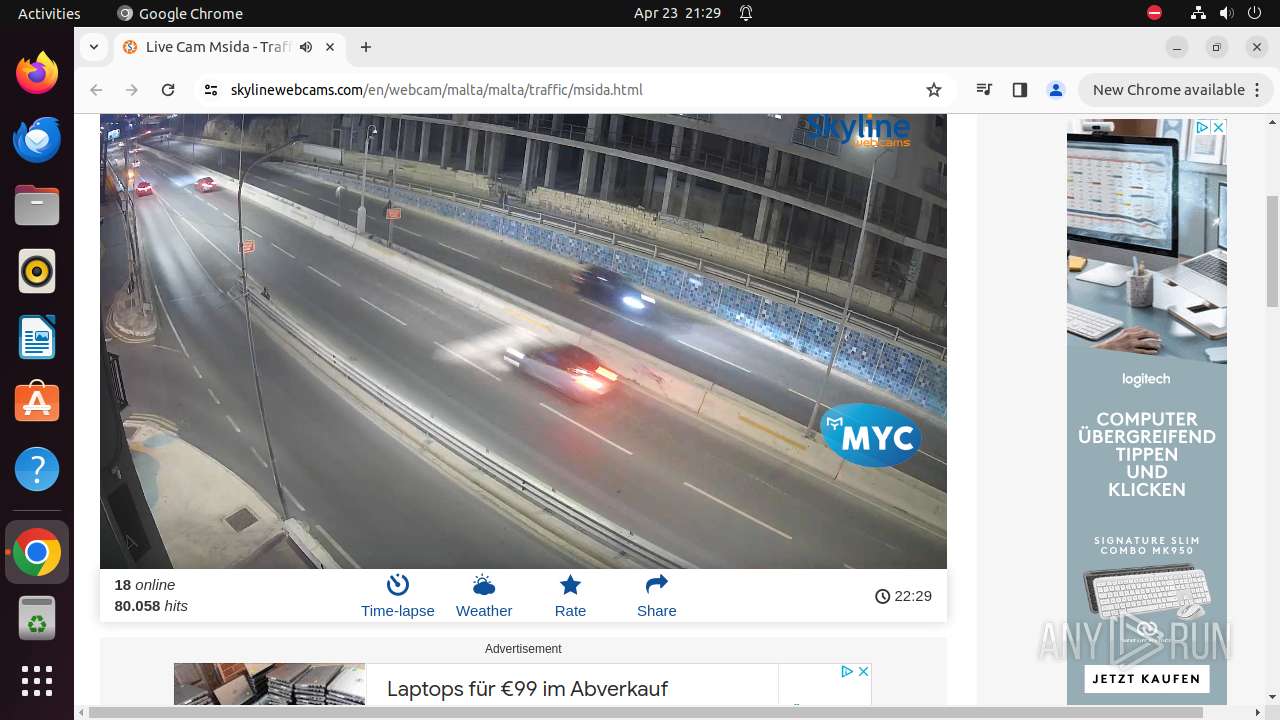Open the clock and calendar Apr 23 21:29

pyautogui.click(x=677, y=13)
